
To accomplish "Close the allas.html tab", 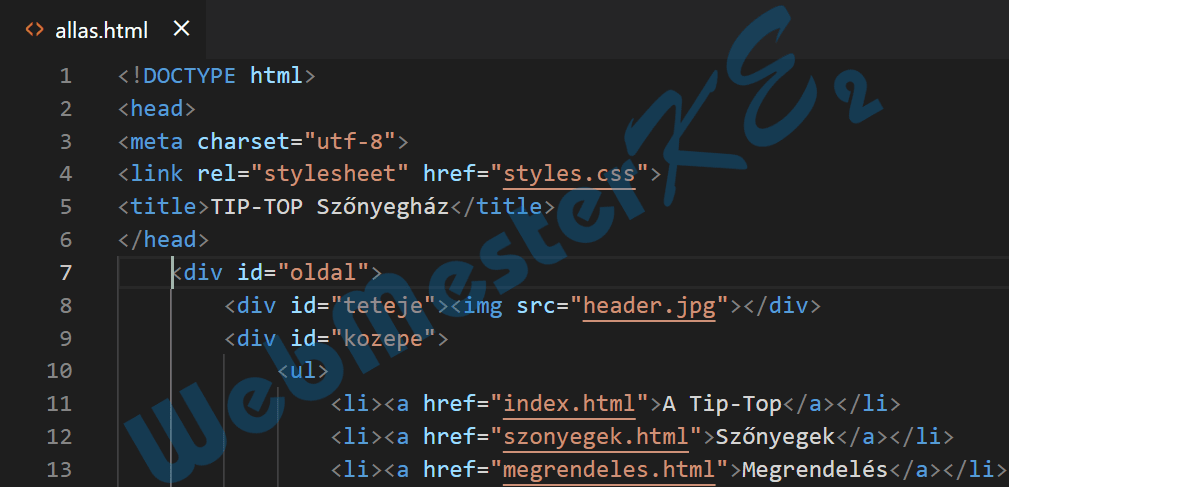I will [x=181, y=29].
